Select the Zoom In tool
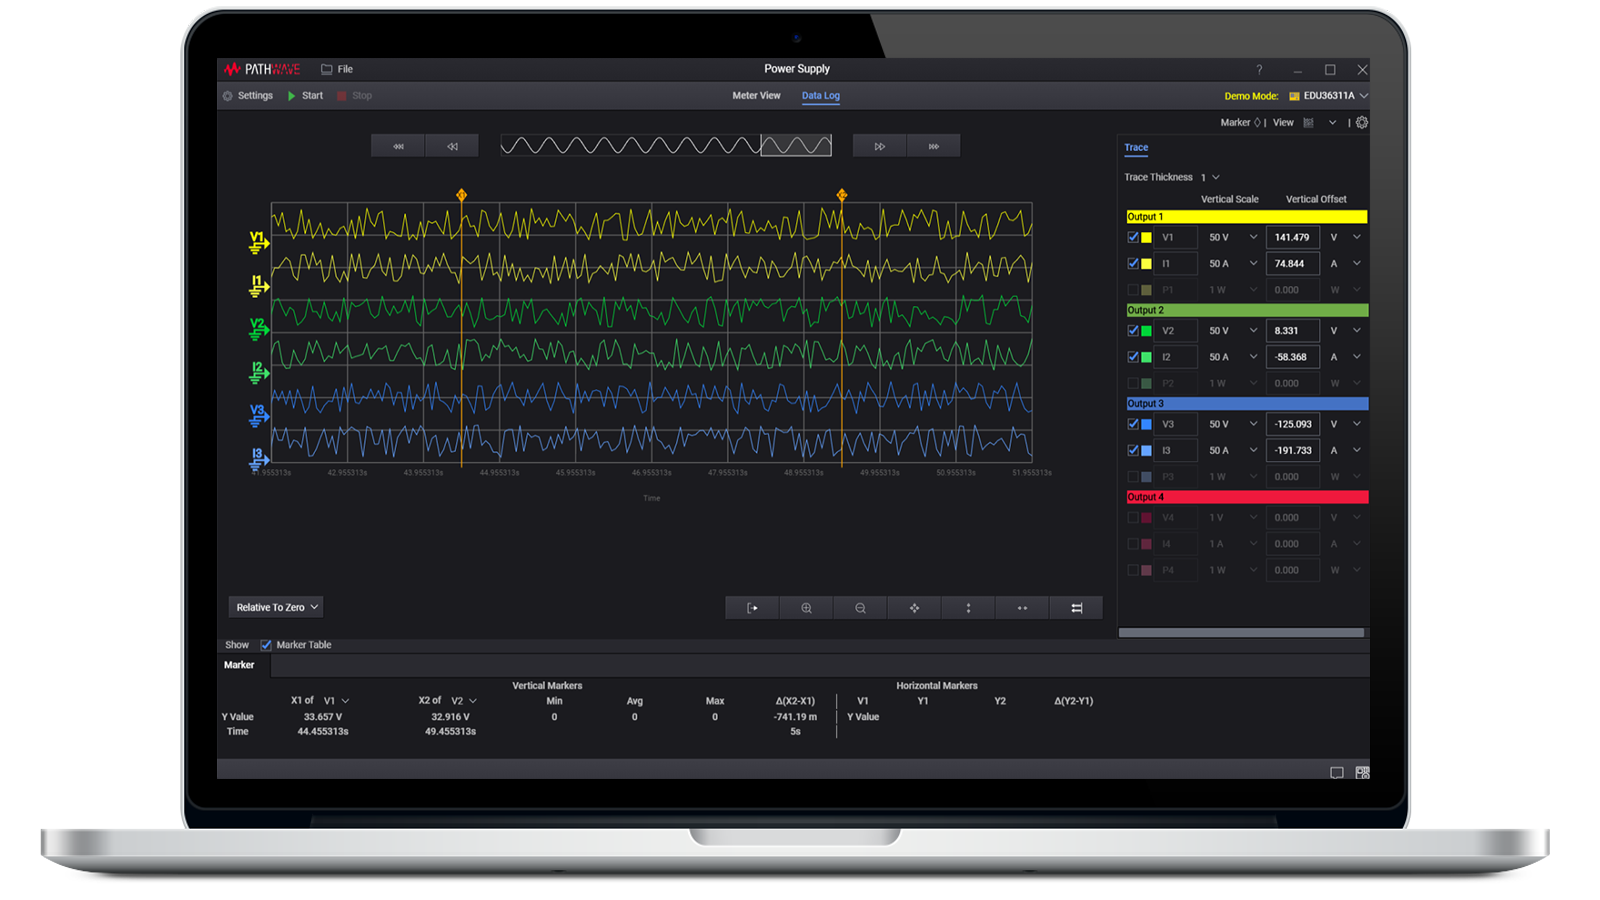Screen dimensions: 1600x900 coord(806,607)
